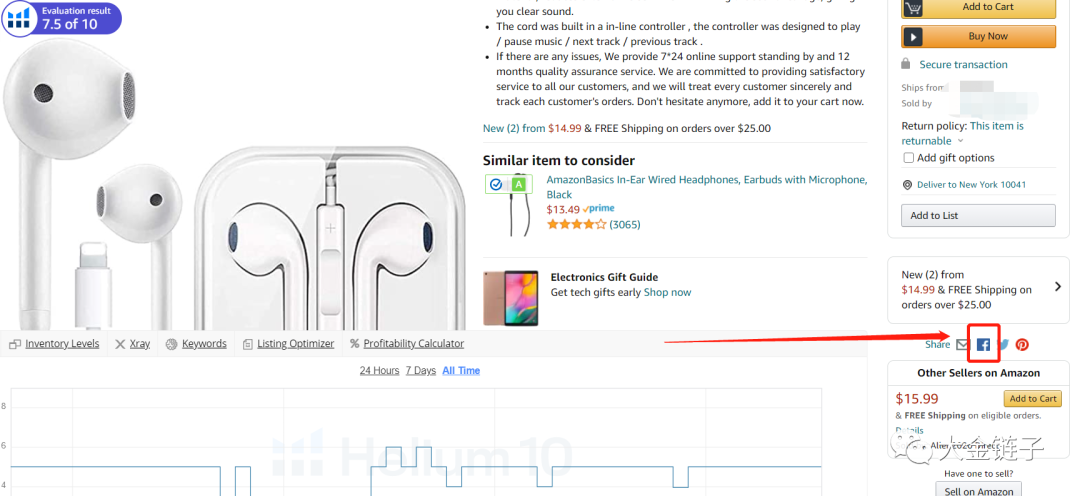Expand the return policy details chevron
1080x496 pixels.
point(961,141)
